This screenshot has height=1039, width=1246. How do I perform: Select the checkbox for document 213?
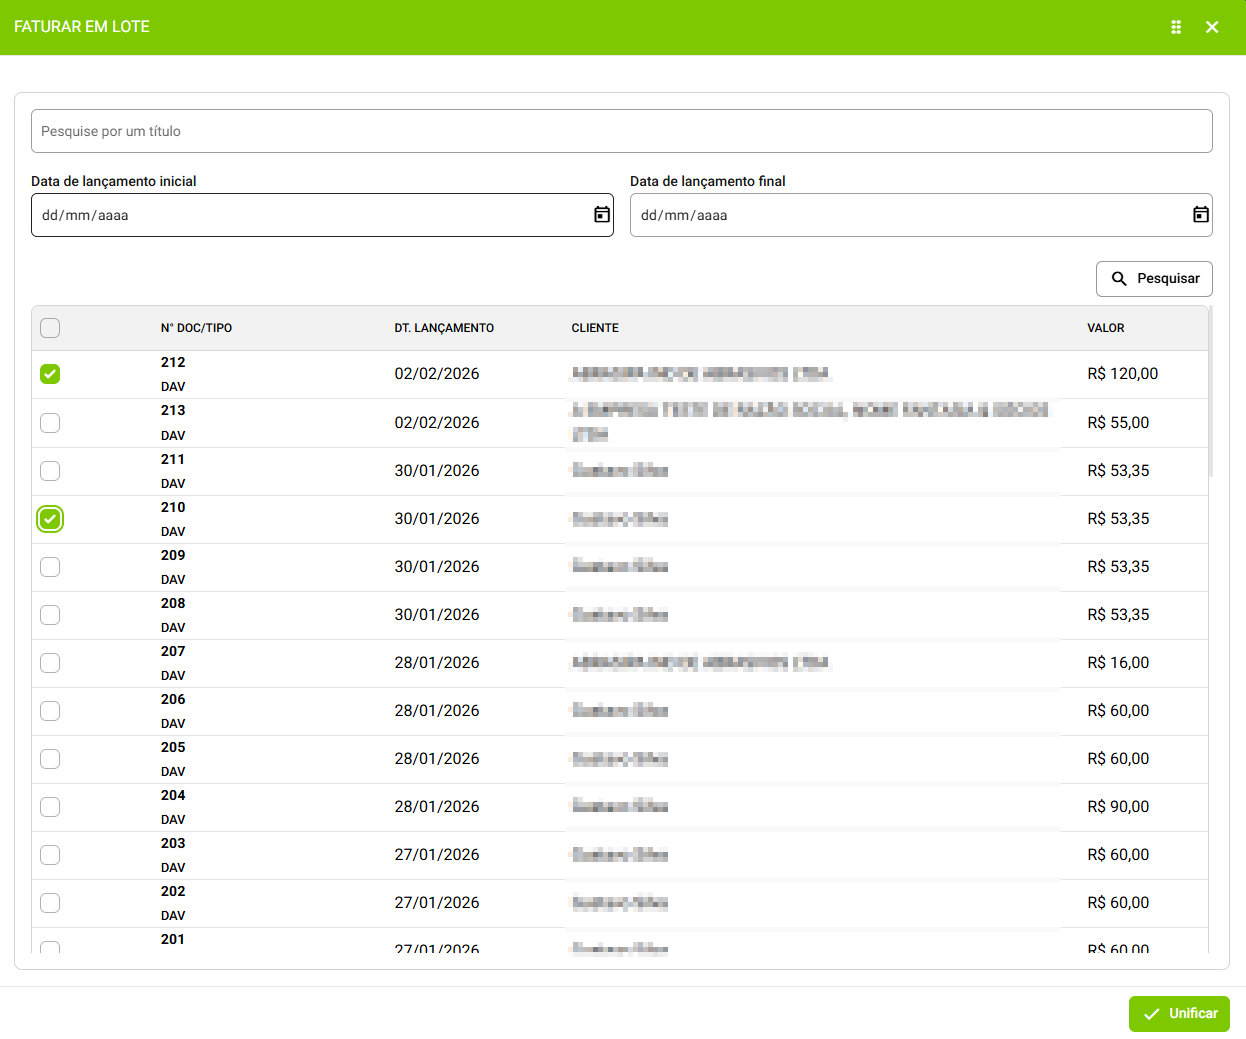(50, 423)
